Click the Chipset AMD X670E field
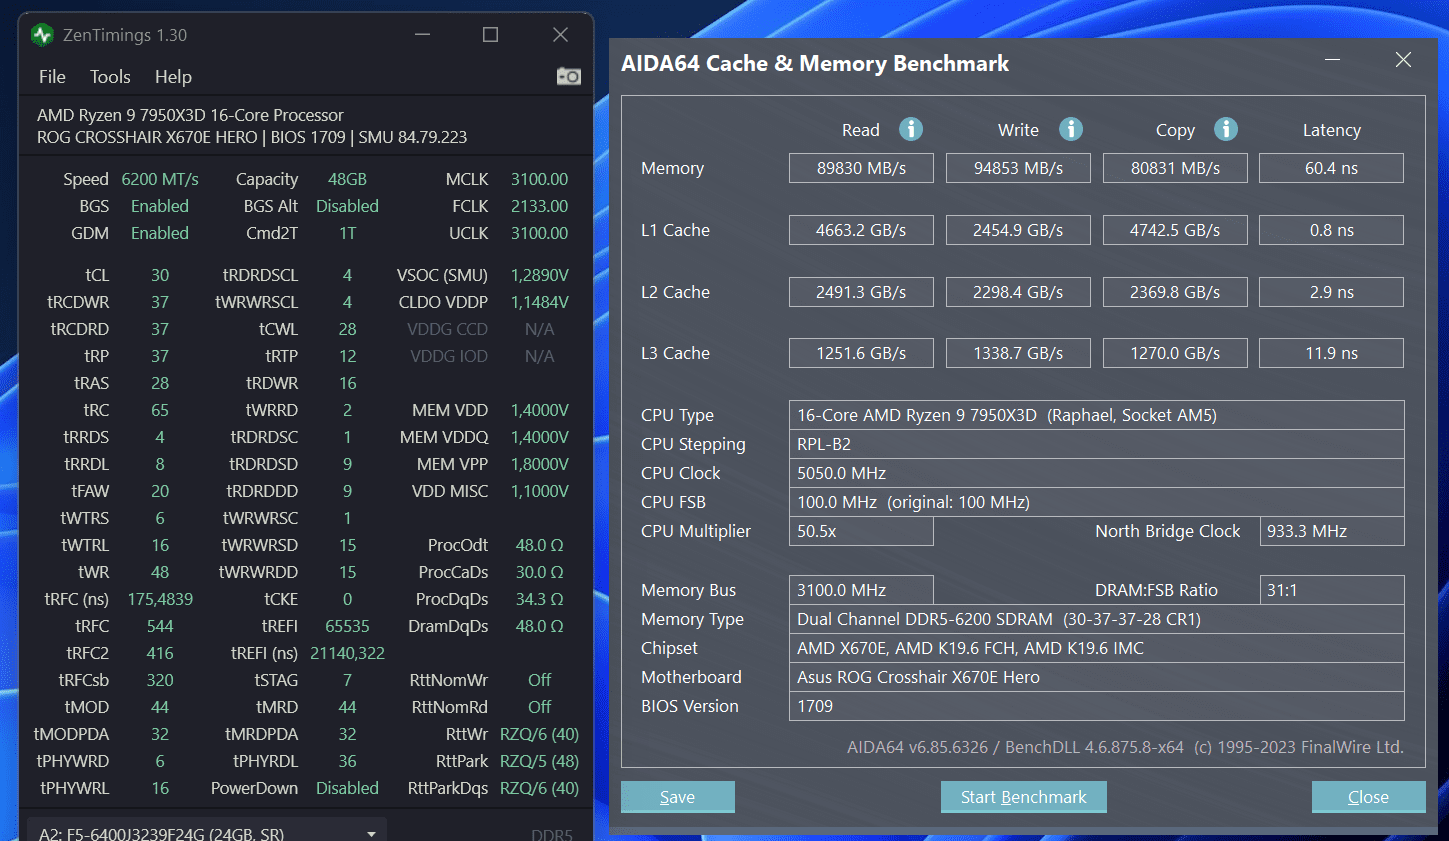The width and height of the screenshot is (1449, 841). point(1096,648)
